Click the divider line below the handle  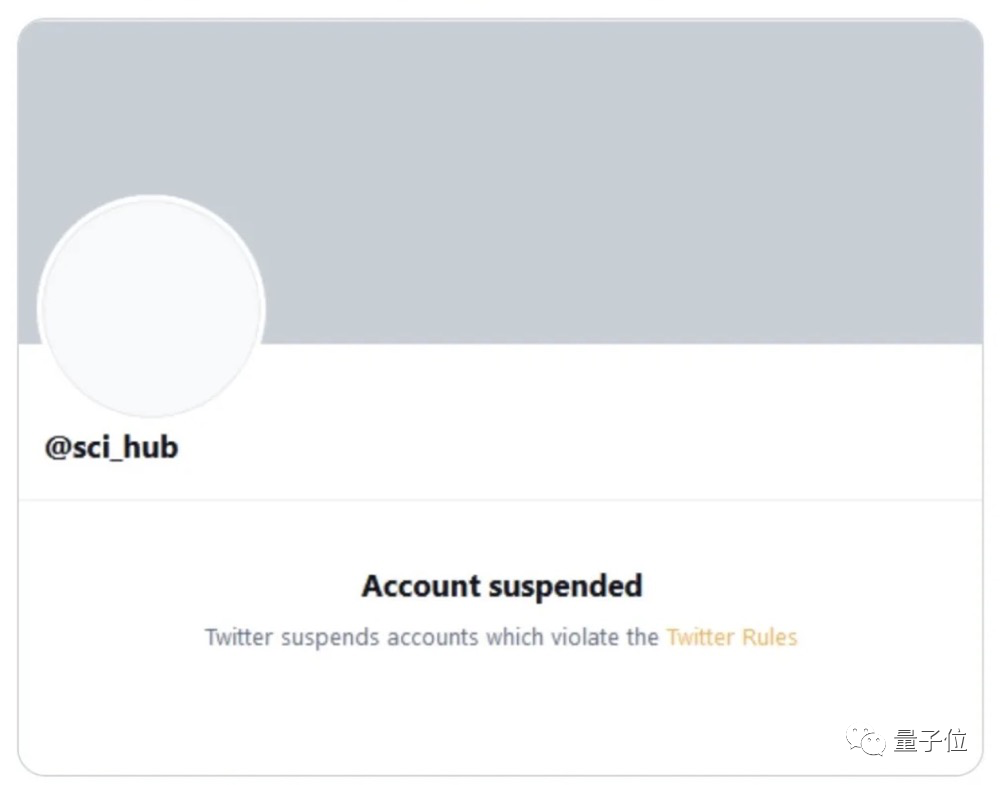[x=500, y=499]
